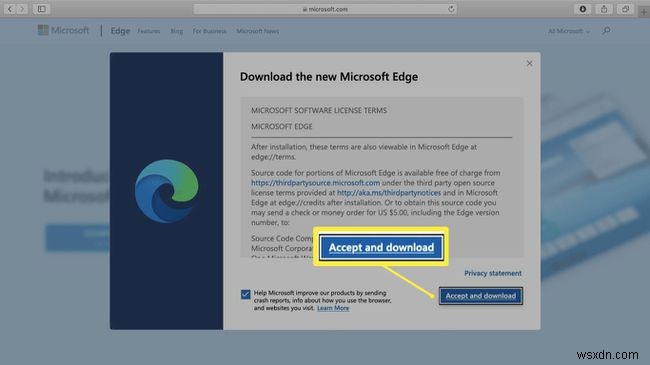Click the Download the new Microsoft Edge heading
Screen dimensions: 650x365
[x=329, y=77]
